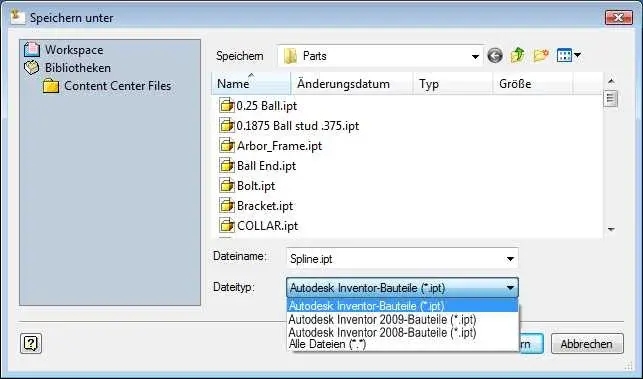643x379 pixels.
Task: Click the file list scrollbar thumb
Action: click(x=611, y=99)
